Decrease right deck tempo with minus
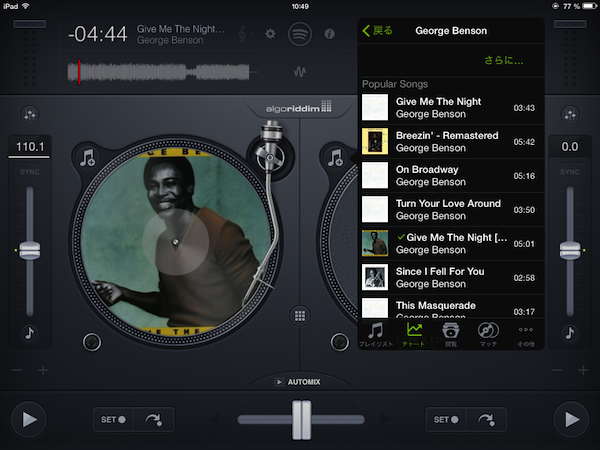 click(x=557, y=370)
